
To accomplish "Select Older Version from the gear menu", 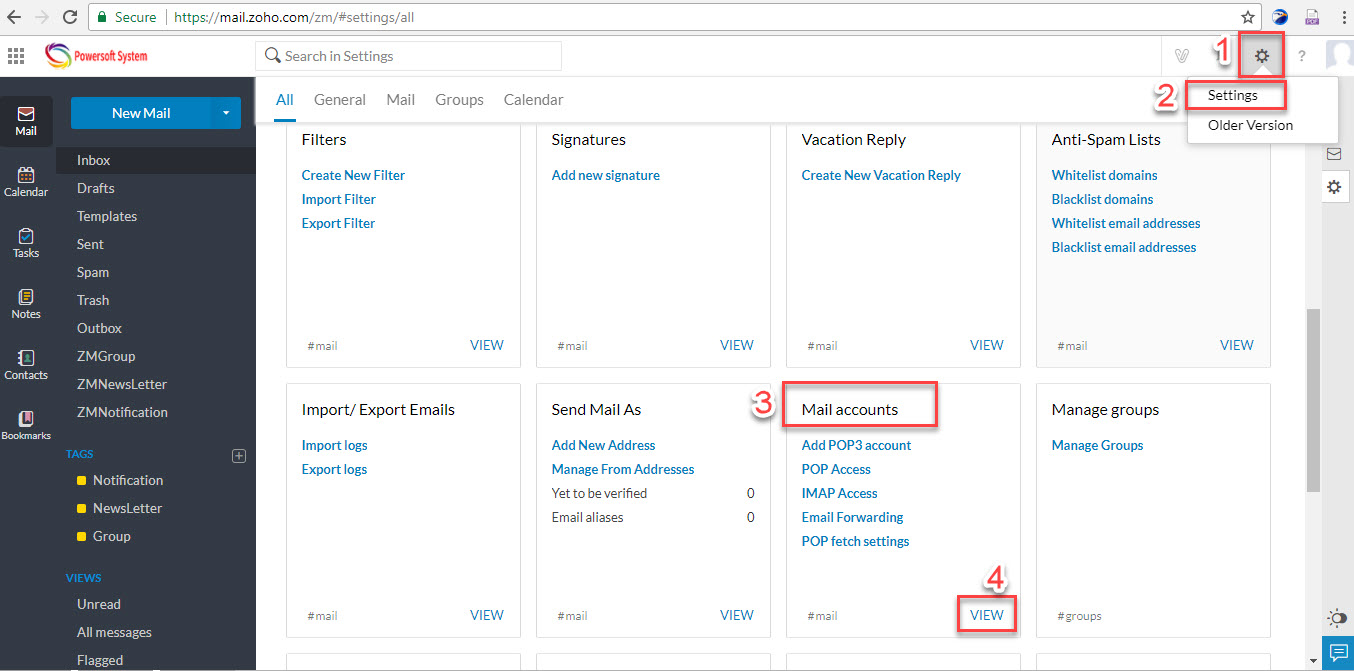I will 1250,125.
